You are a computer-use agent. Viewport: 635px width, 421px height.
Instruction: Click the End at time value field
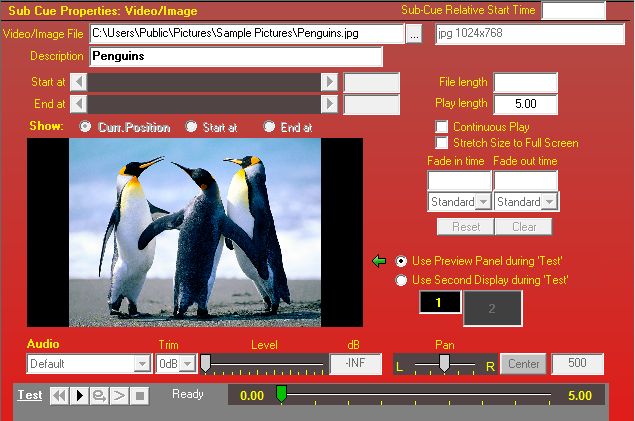coord(371,104)
